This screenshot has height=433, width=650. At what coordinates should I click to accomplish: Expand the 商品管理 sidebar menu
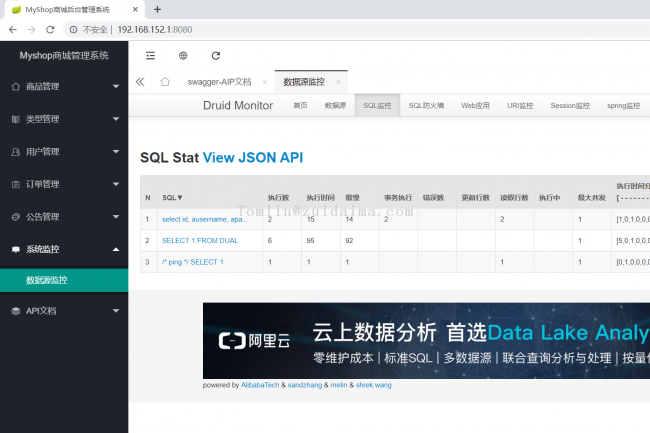click(64, 87)
